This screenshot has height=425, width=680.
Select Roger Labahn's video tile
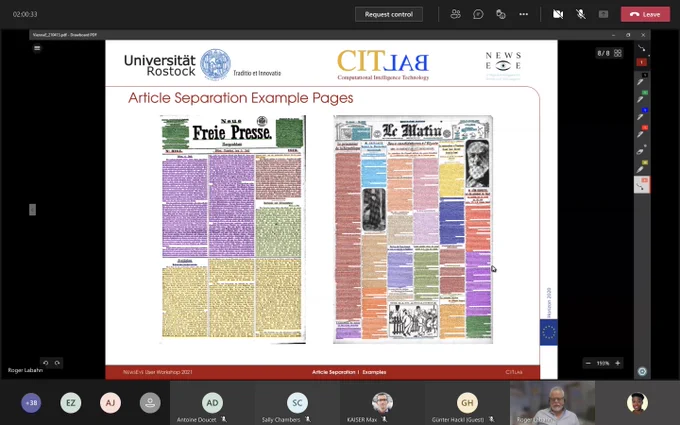(552, 403)
